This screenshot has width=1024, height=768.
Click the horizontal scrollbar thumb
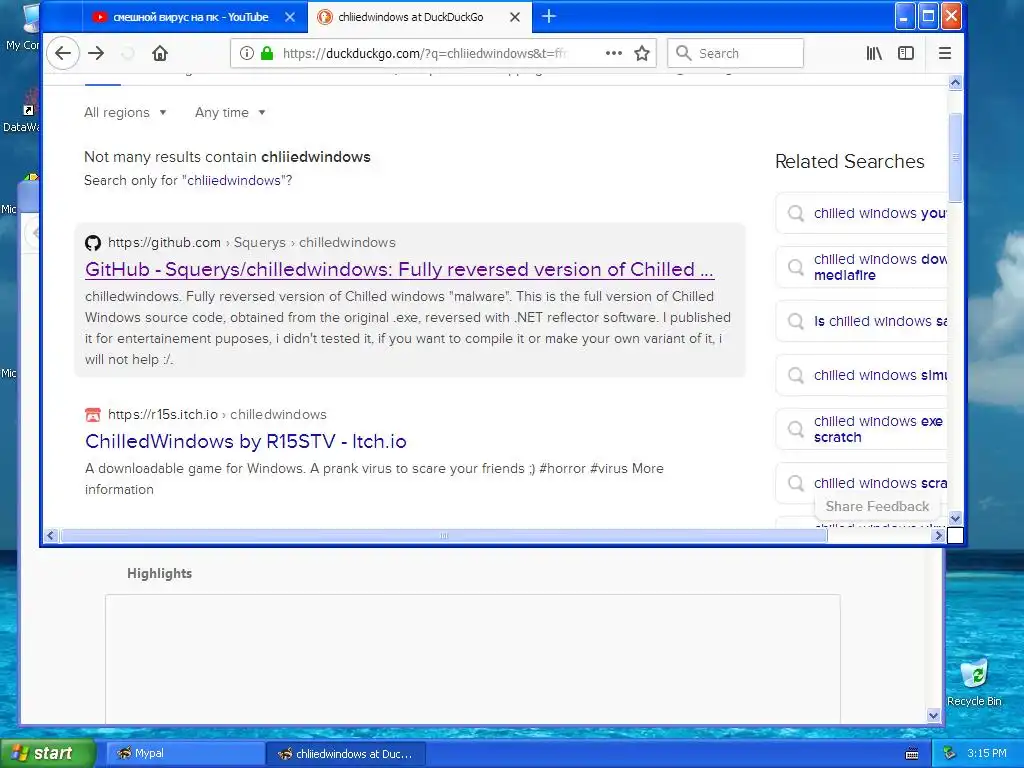click(443, 536)
